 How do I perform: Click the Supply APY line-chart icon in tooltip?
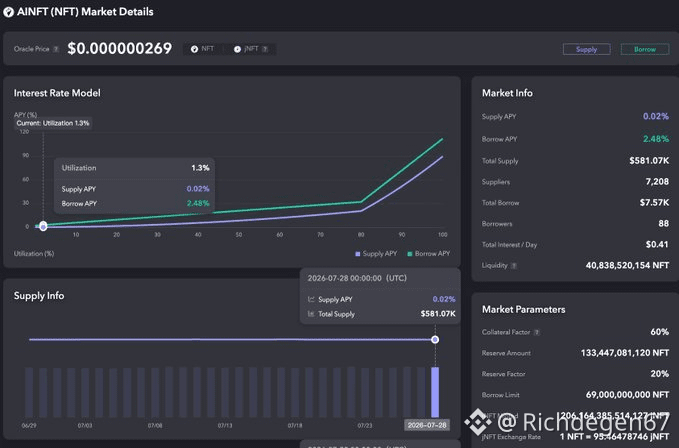pyautogui.click(x=311, y=299)
